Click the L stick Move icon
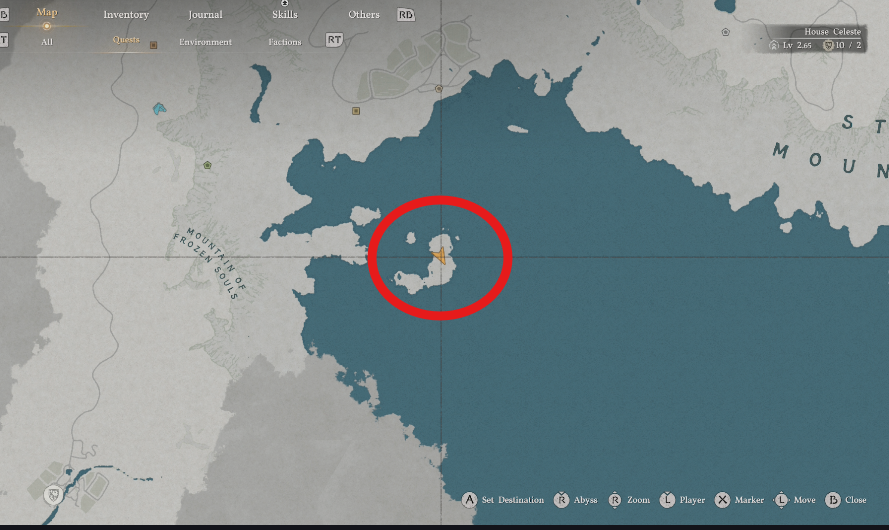The height and width of the screenshot is (530, 889). [781, 500]
